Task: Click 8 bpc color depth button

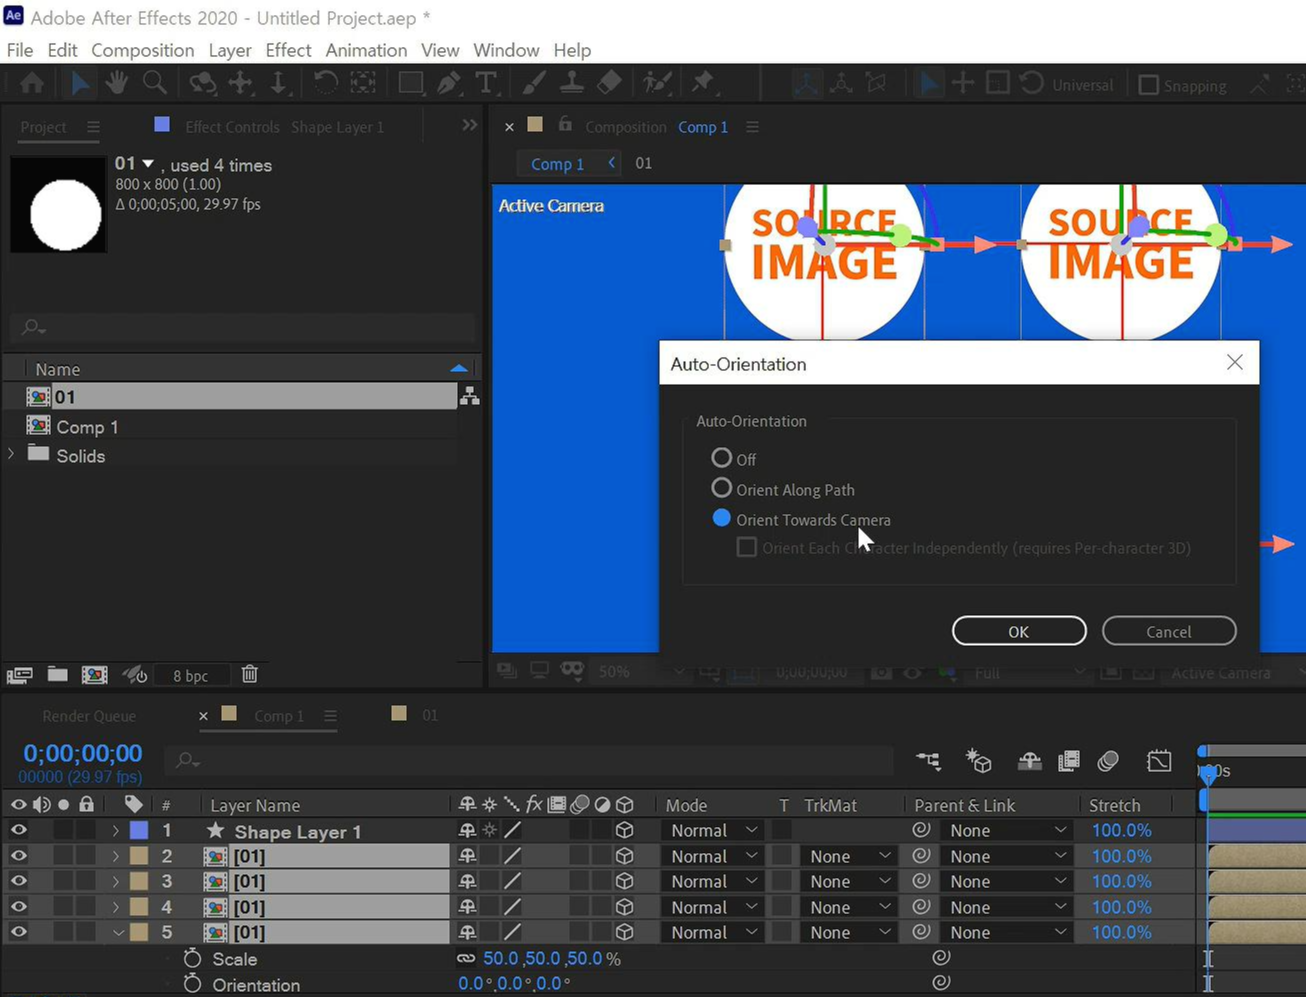Action: point(190,675)
